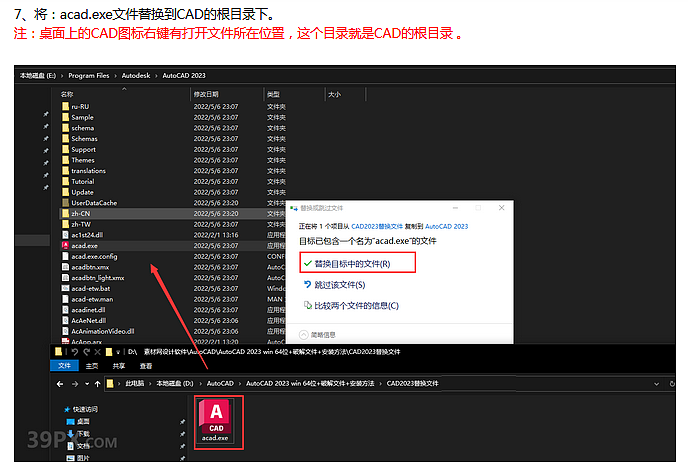
Task: Click the compare files icon in dialog
Action: (x=308, y=305)
